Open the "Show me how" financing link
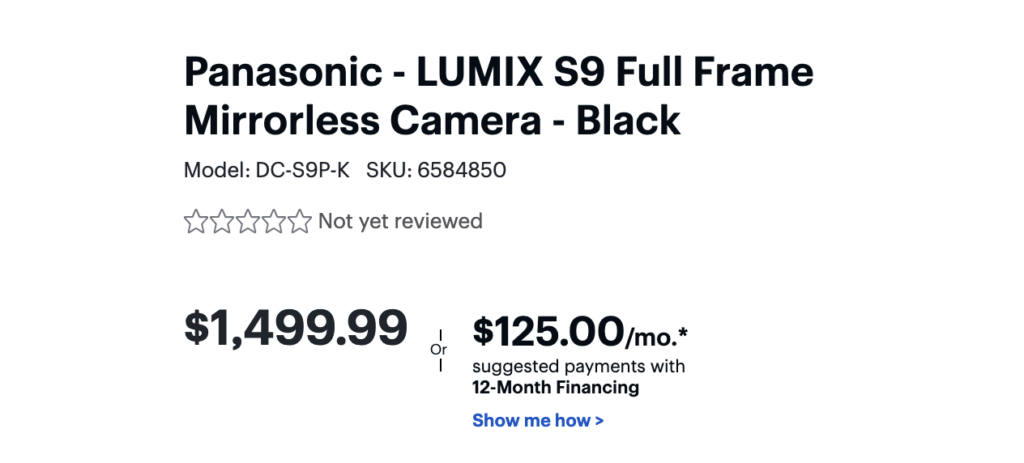 [x=532, y=420]
